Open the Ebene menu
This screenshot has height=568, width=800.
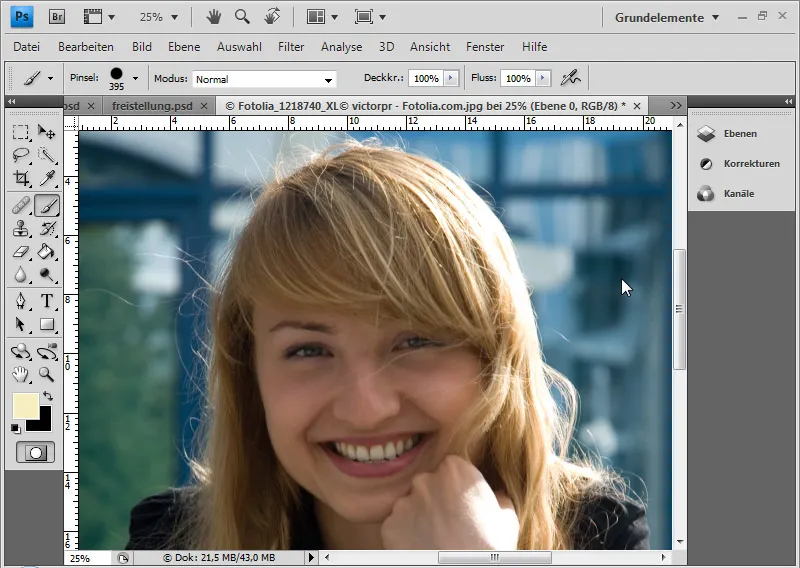click(x=184, y=47)
